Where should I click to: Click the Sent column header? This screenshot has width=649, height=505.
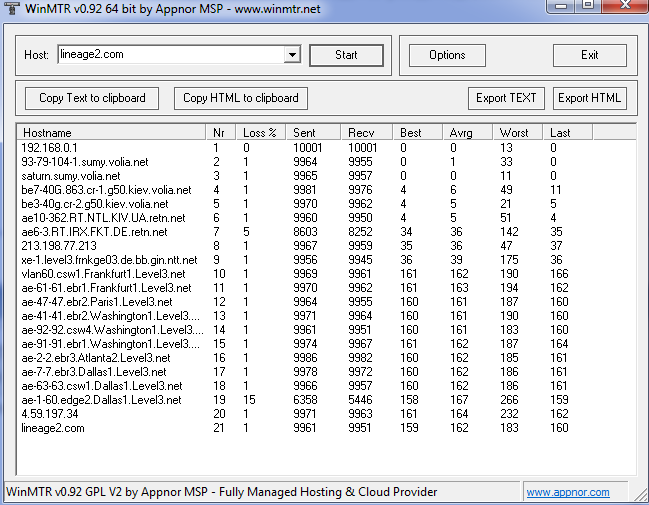click(313, 132)
